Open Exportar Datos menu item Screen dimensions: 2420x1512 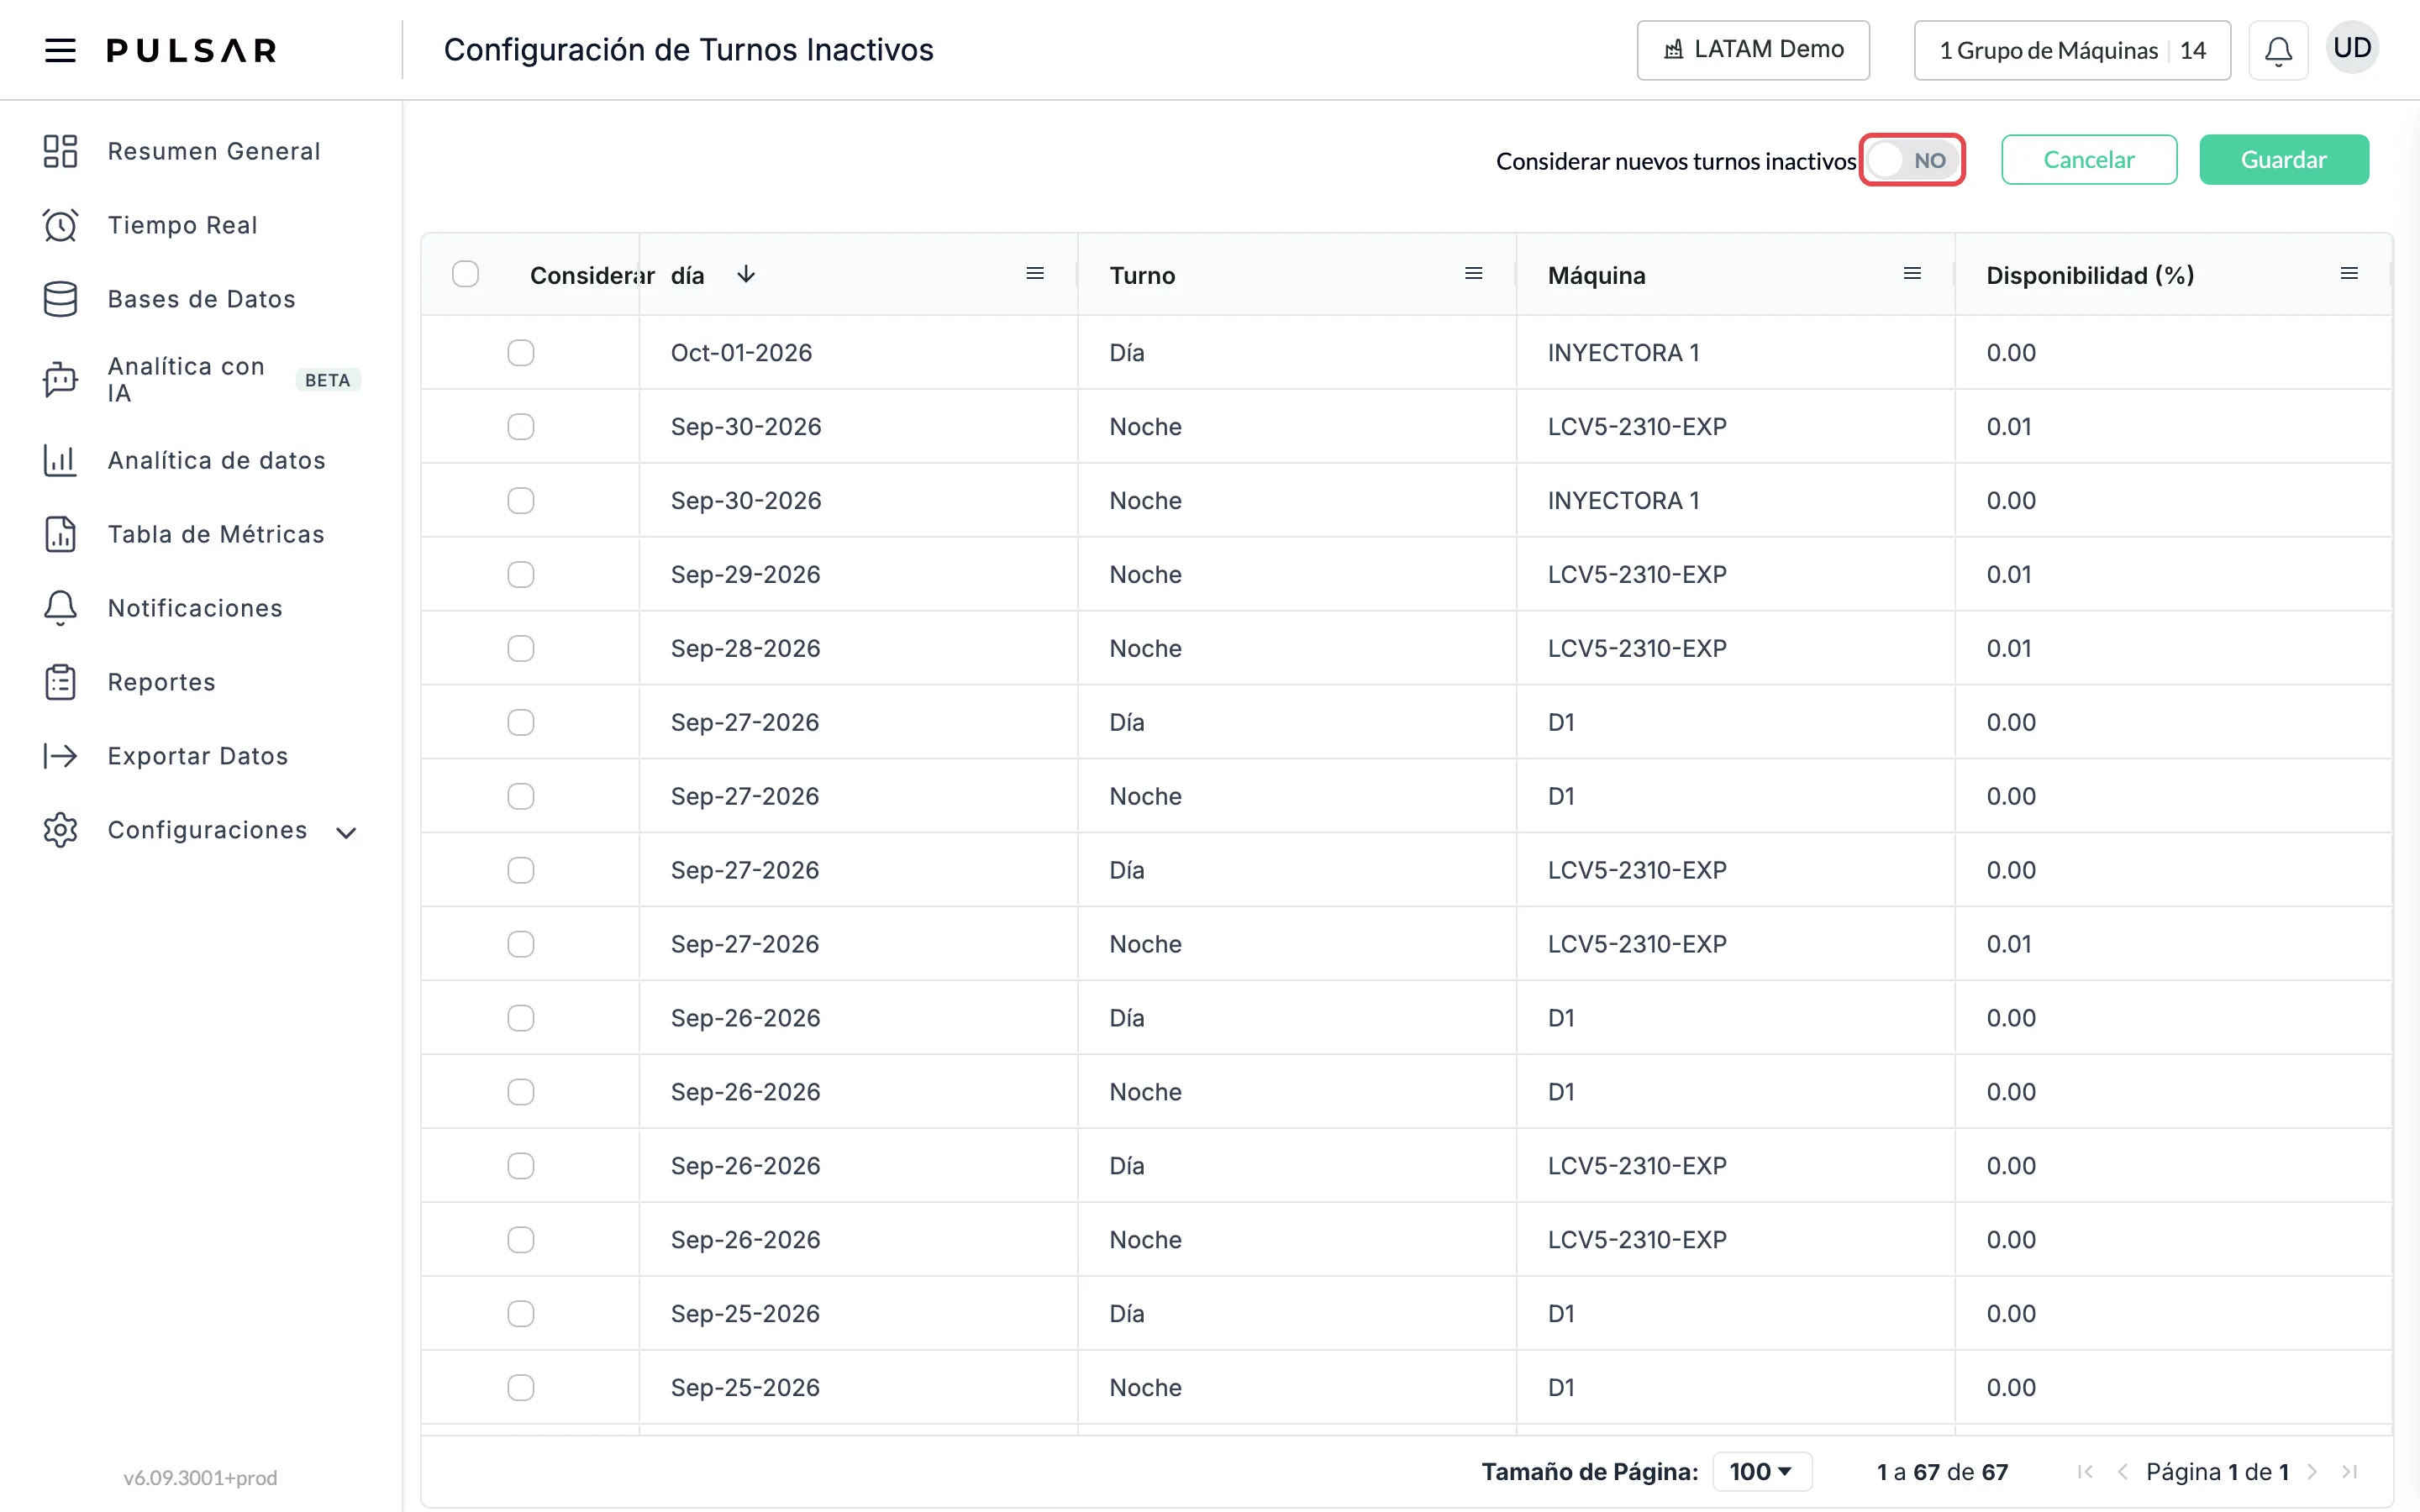tap(197, 756)
